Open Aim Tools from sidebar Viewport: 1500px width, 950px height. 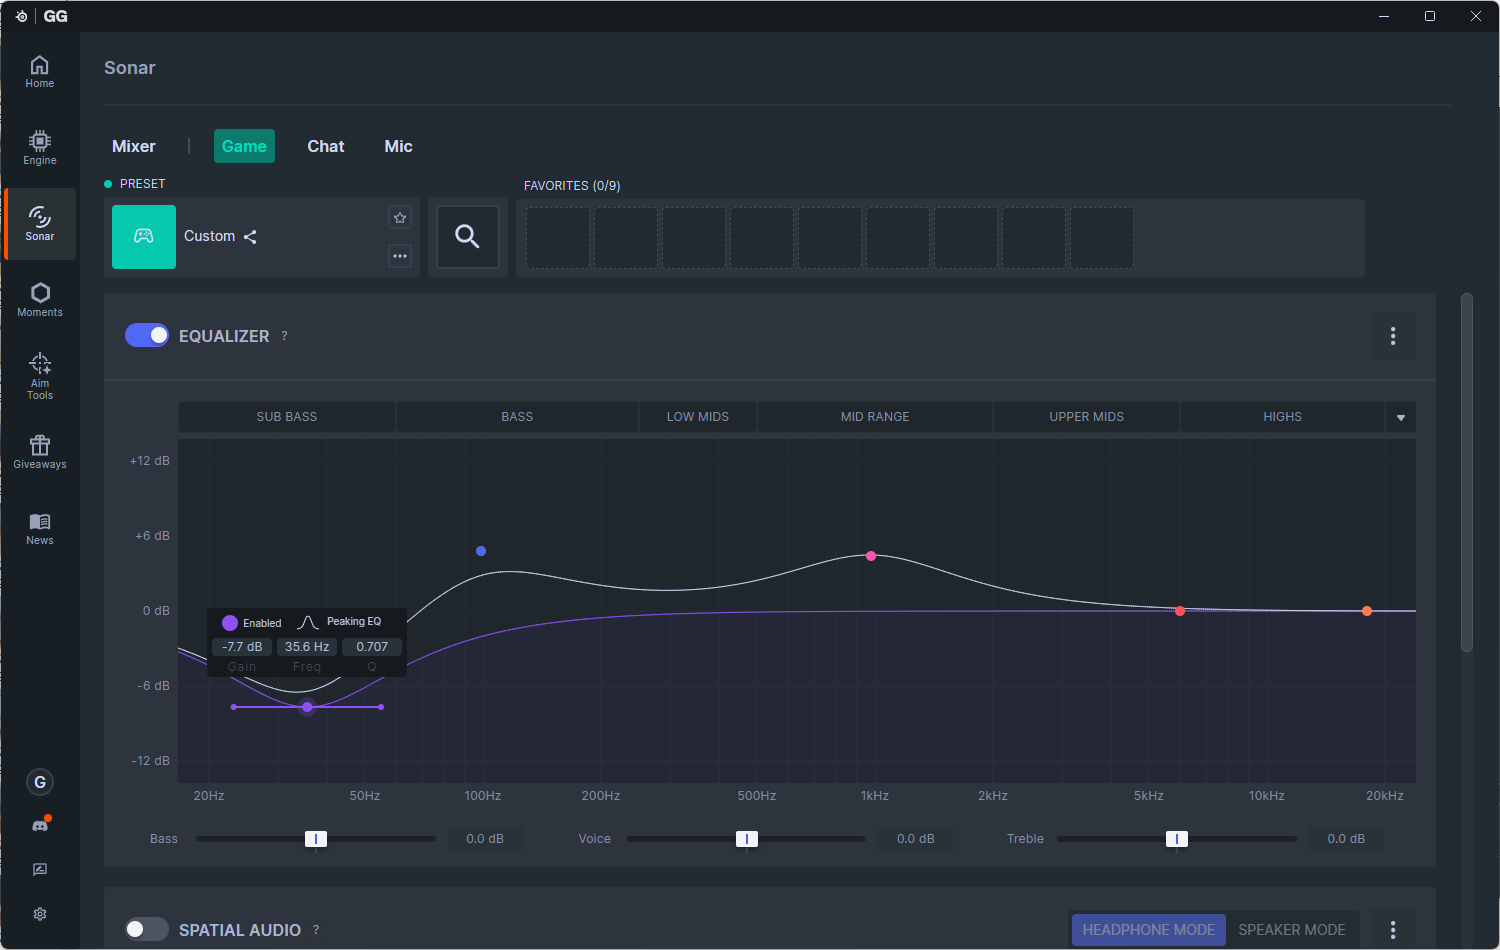[x=40, y=376]
